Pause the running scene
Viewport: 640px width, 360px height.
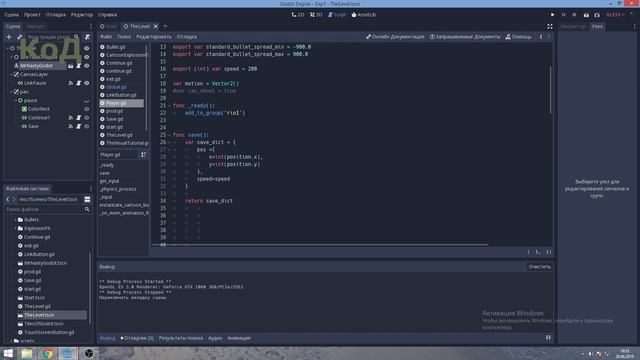click(x=564, y=15)
